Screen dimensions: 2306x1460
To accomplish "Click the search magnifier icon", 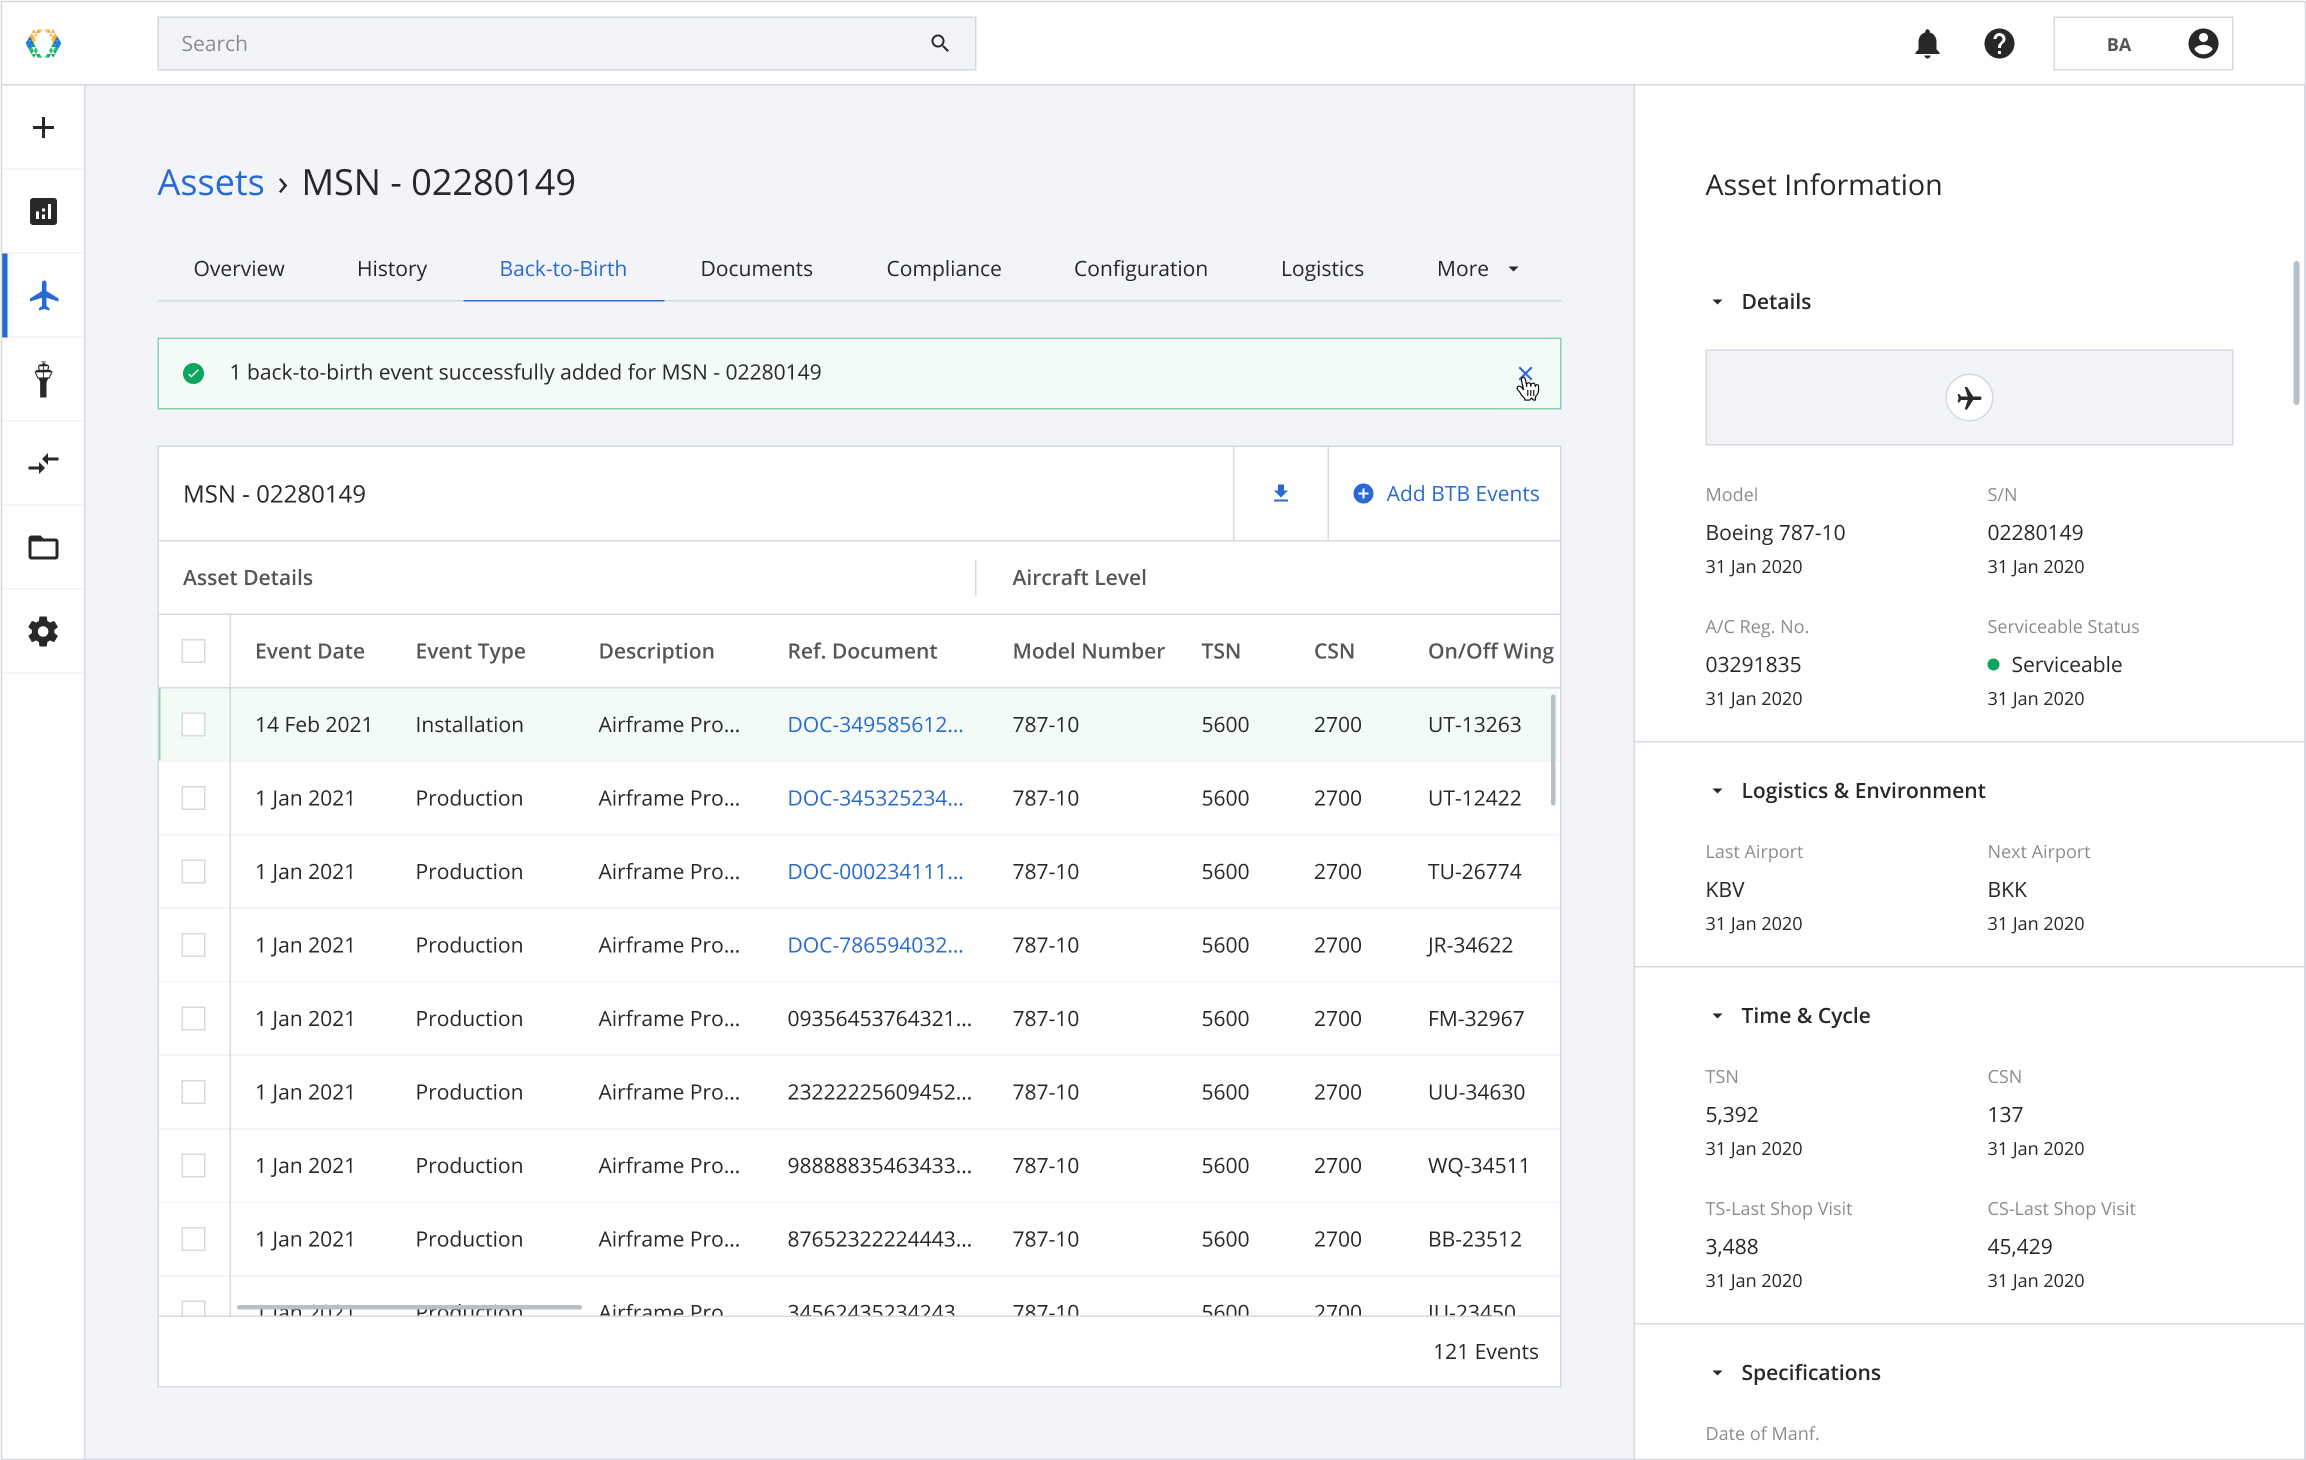I will (x=940, y=43).
